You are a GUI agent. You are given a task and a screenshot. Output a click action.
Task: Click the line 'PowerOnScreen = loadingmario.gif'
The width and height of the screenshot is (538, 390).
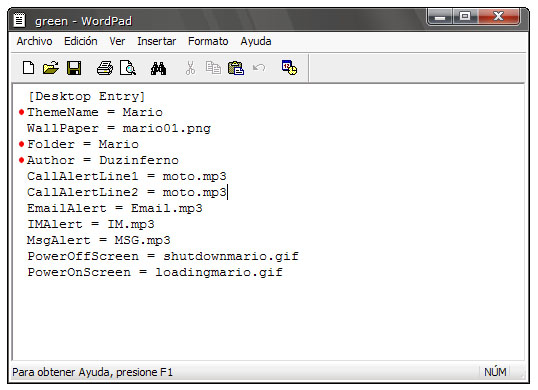click(155, 273)
